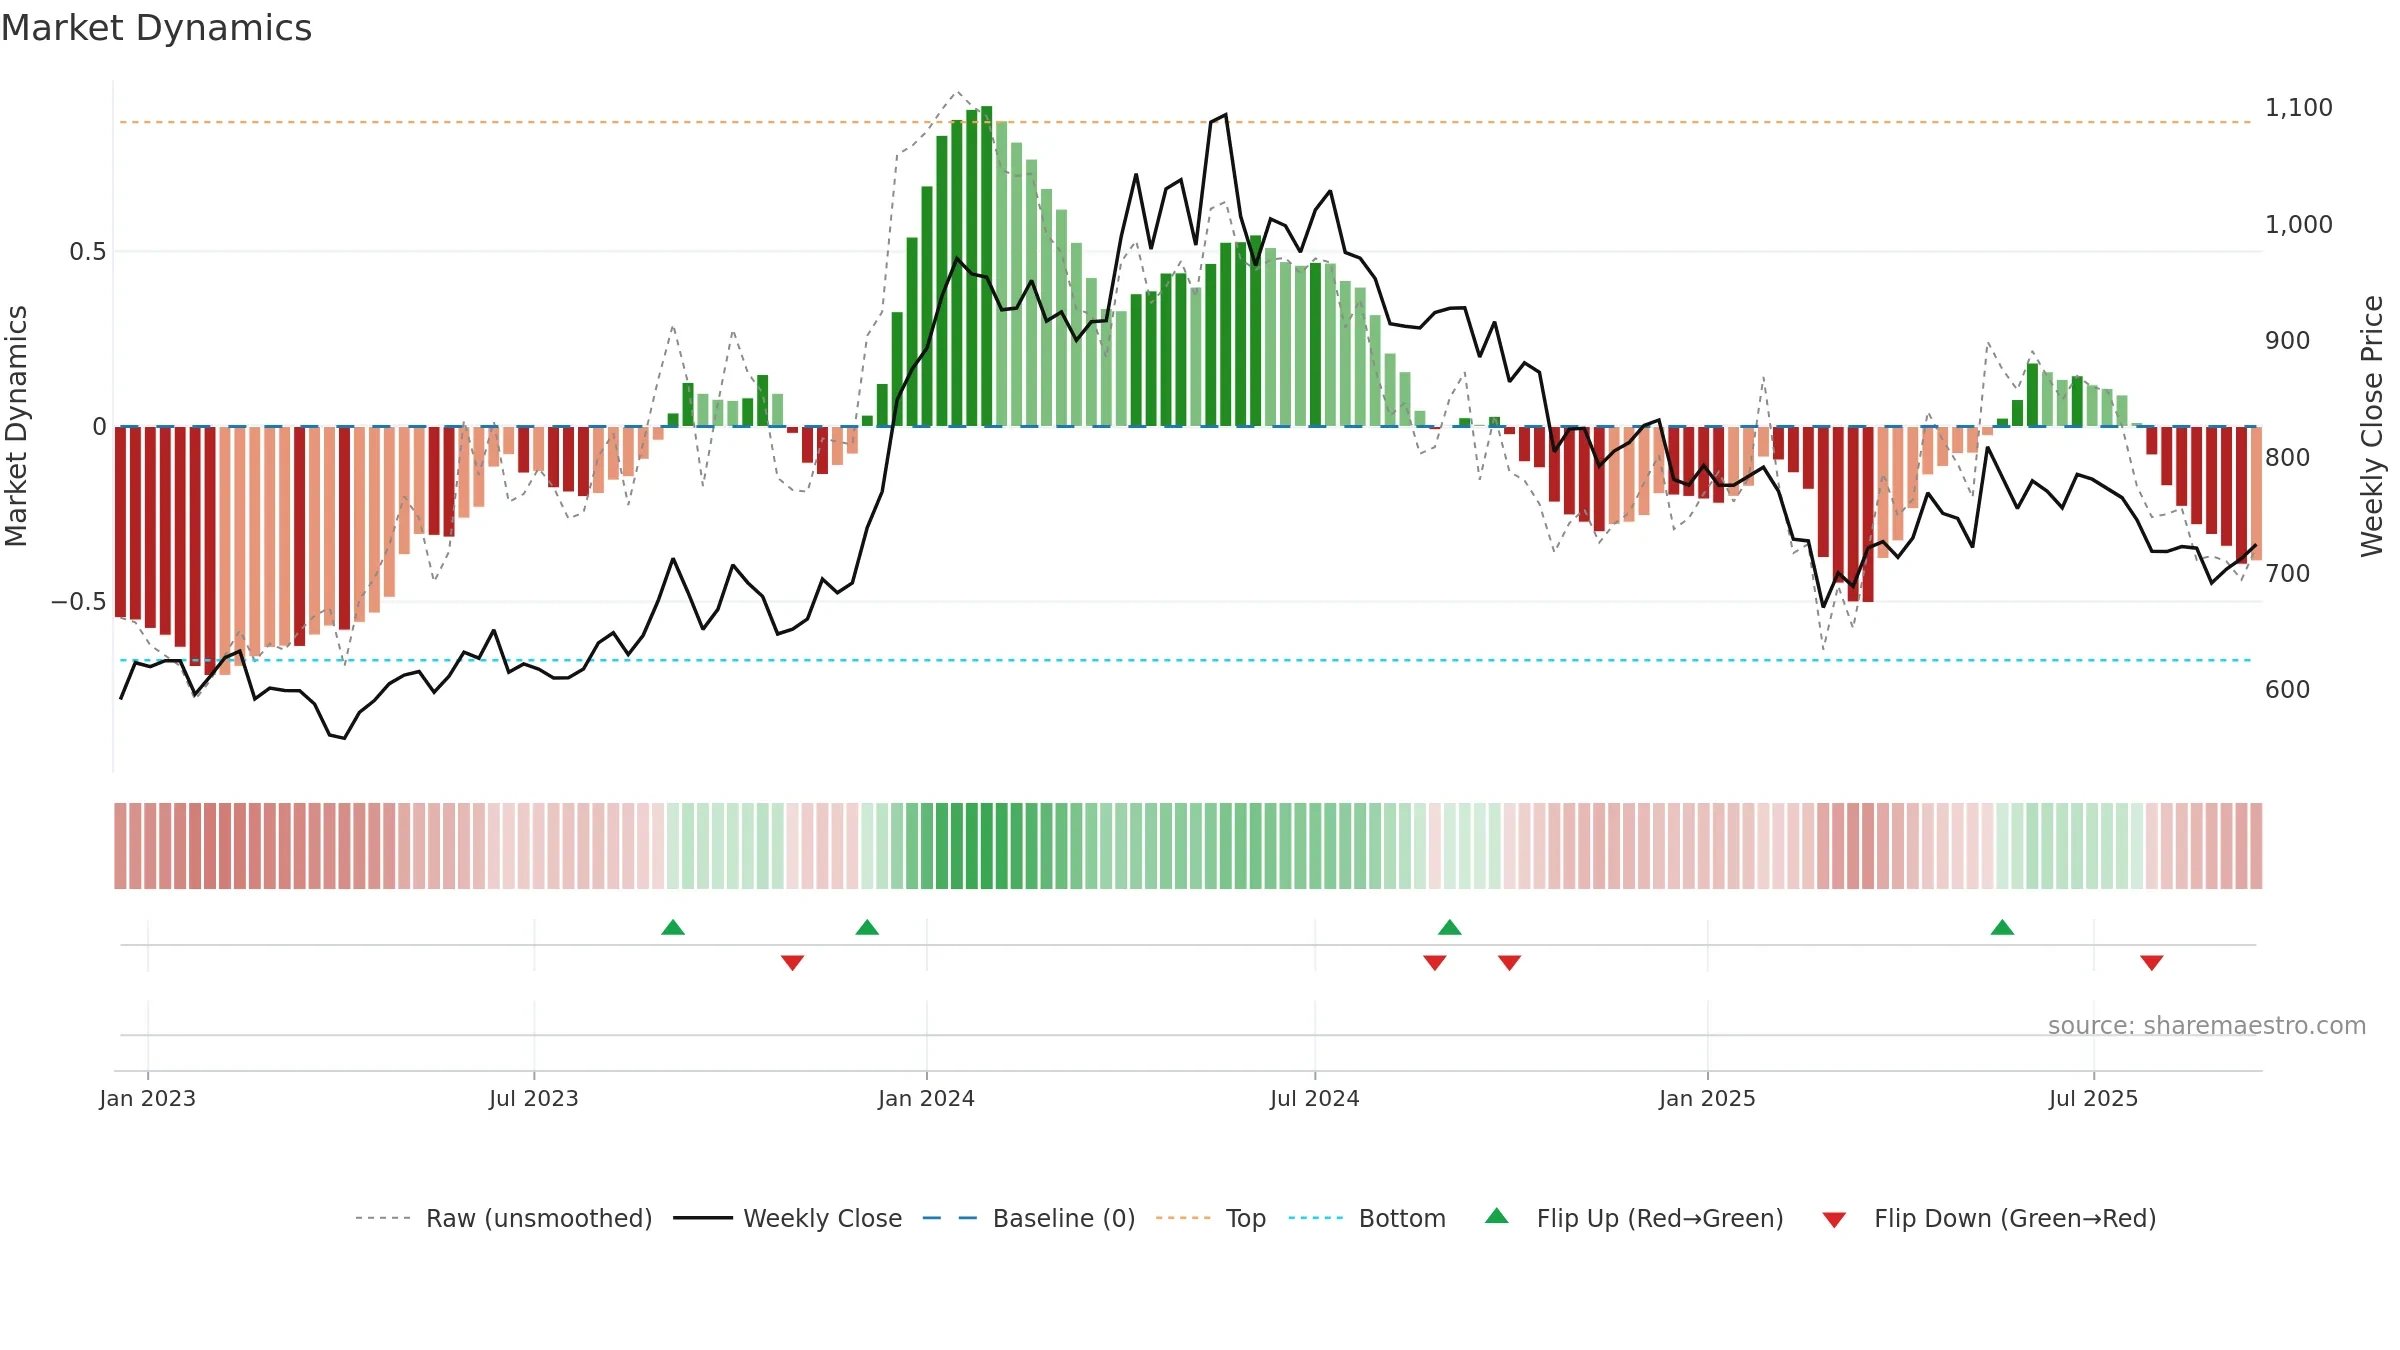Click the 1,000 price axis tick

[2299, 224]
